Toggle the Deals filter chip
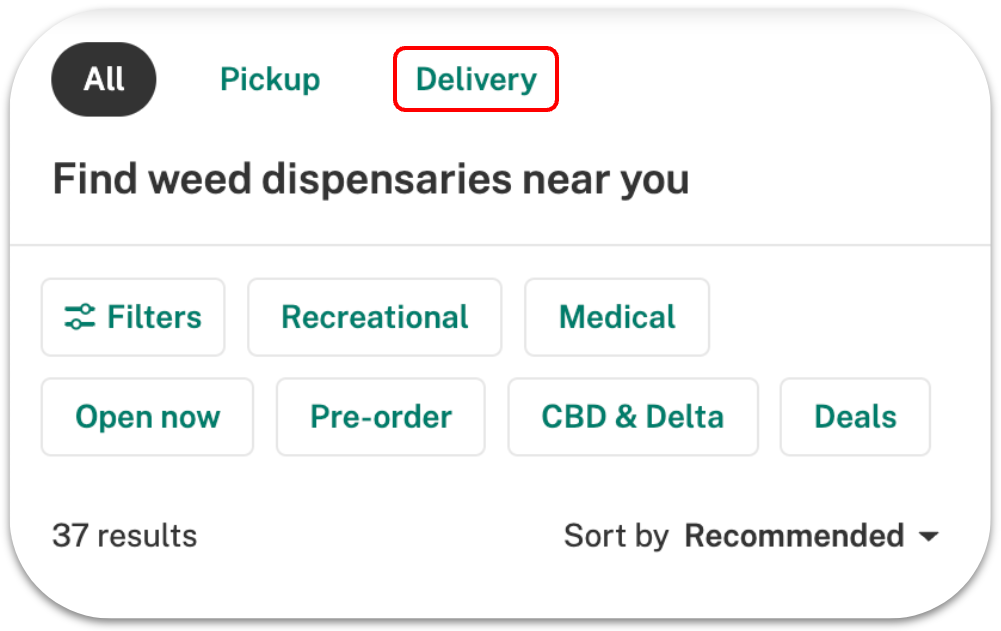1001x631 pixels. (855, 416)
